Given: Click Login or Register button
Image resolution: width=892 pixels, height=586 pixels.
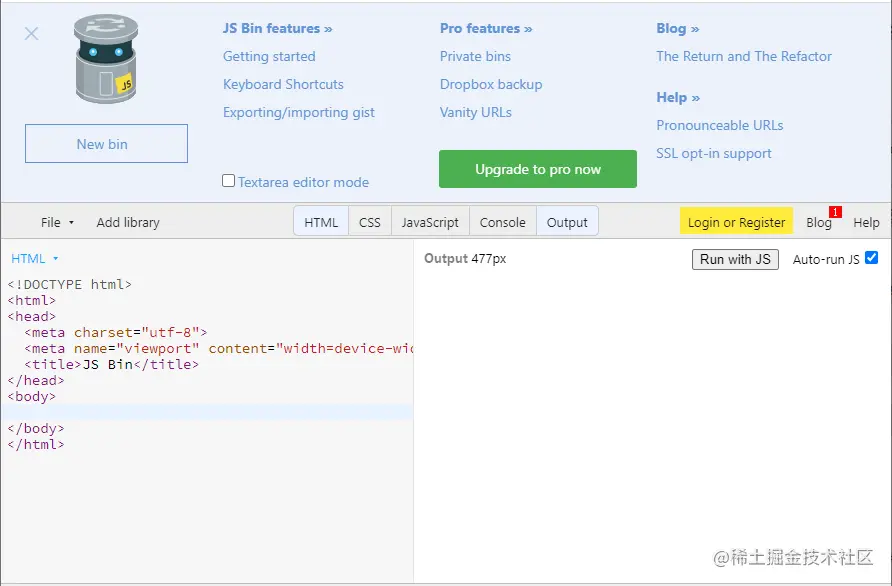Looking at the screenshot, I should 736,222.
